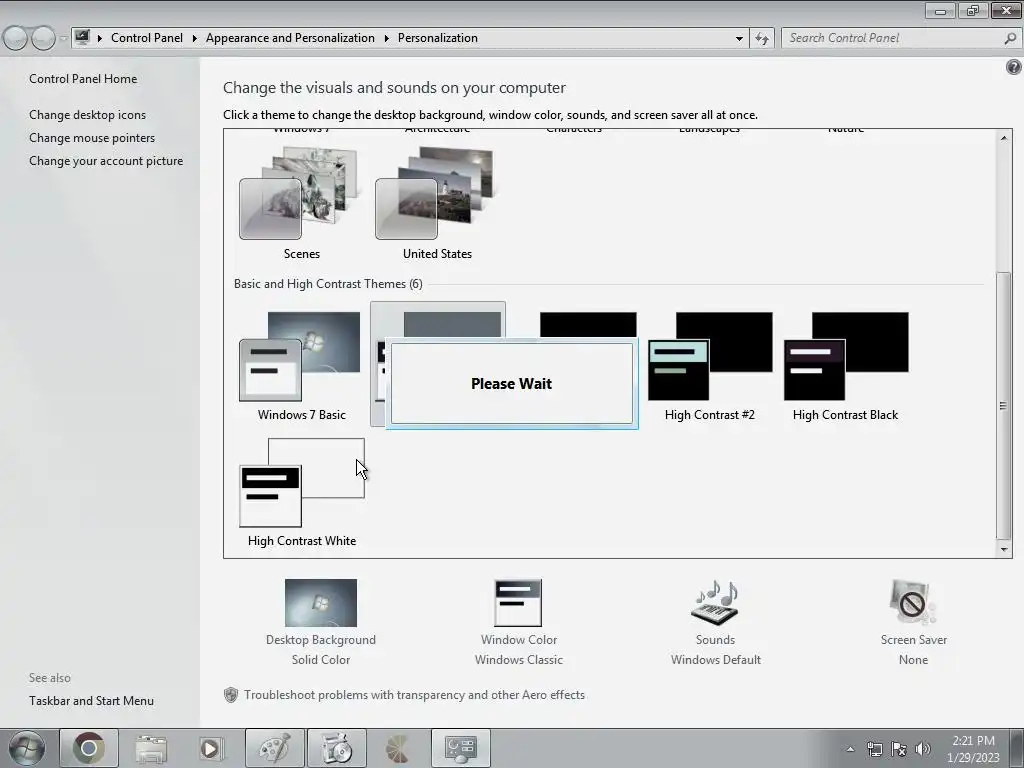Viewport: 1024px width, 768px height.
Task: Click the network tray icon
Action: coord(874,749)
